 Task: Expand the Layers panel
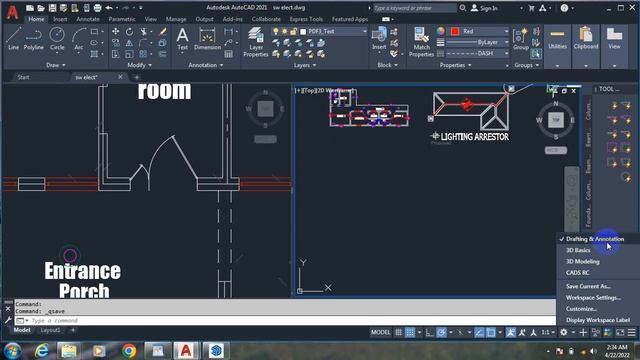(x=305, y=65)
